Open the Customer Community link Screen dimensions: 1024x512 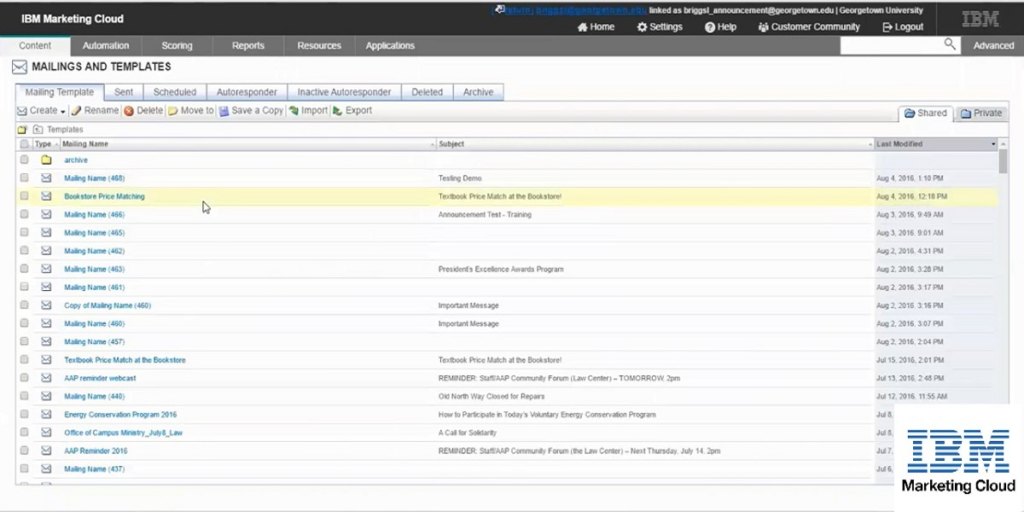(x=809, y=27)
